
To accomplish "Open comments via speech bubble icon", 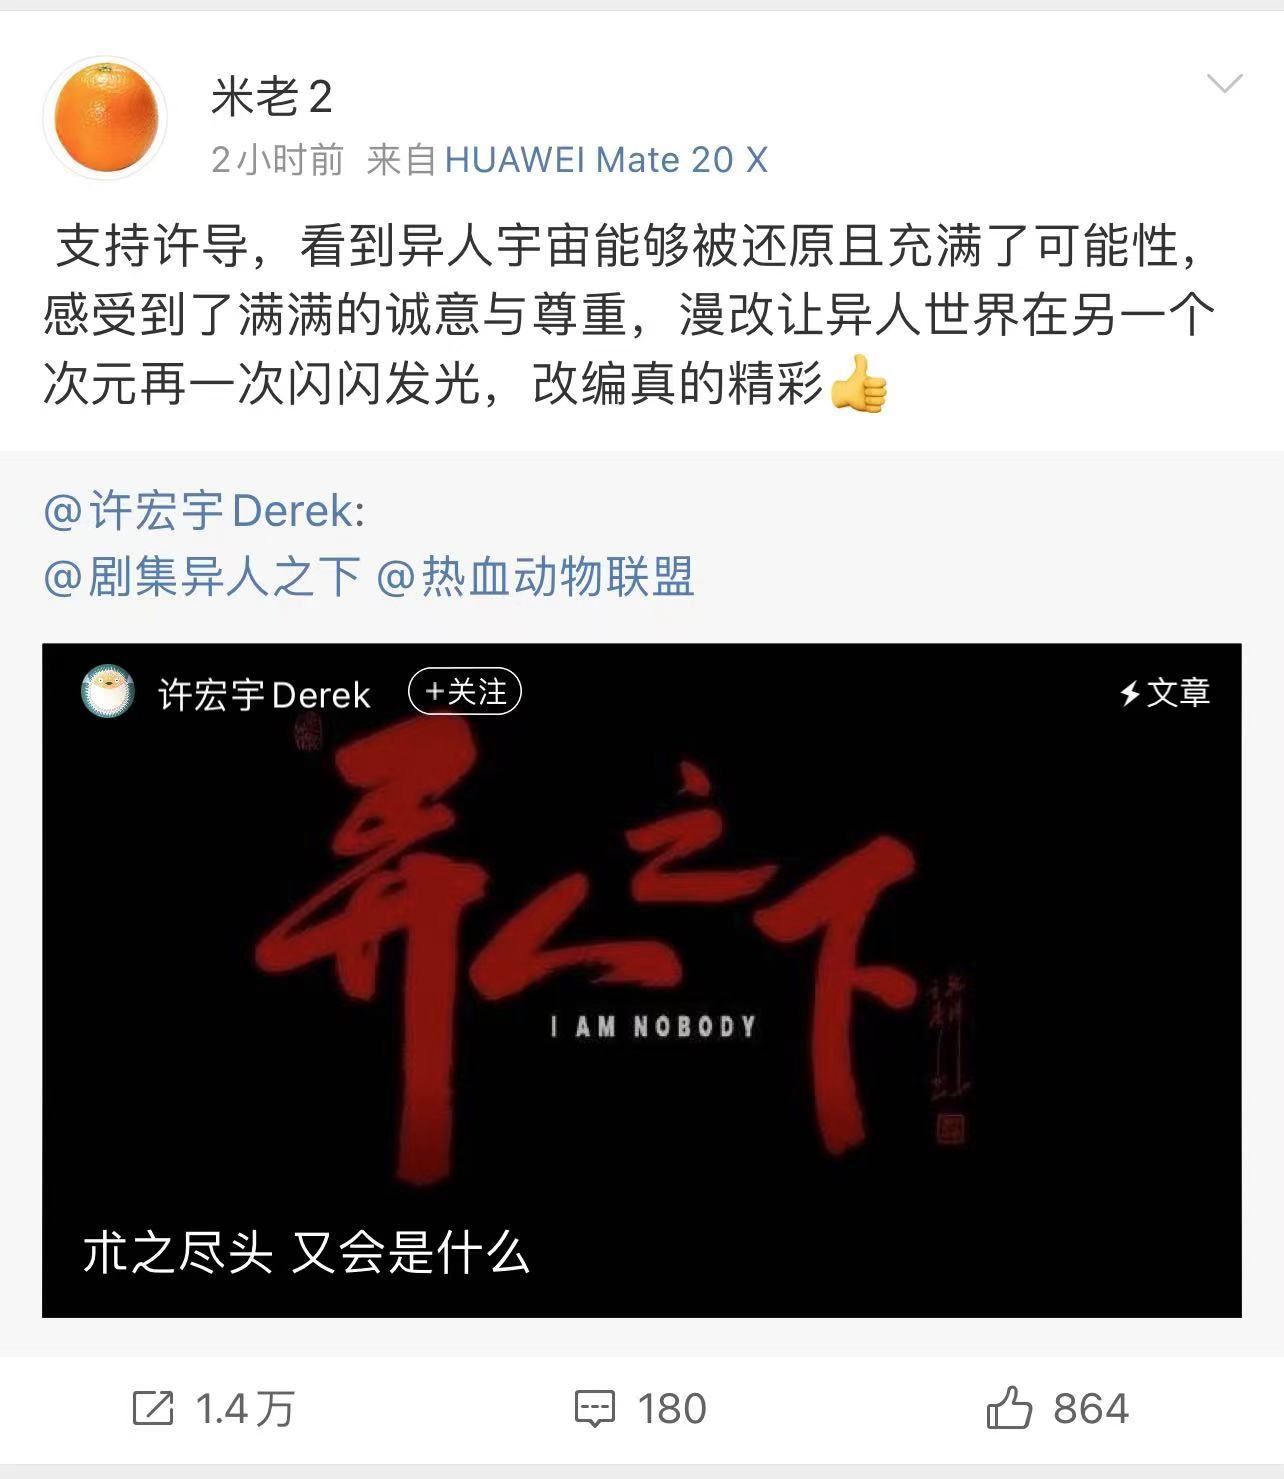I will (595, 1409).
